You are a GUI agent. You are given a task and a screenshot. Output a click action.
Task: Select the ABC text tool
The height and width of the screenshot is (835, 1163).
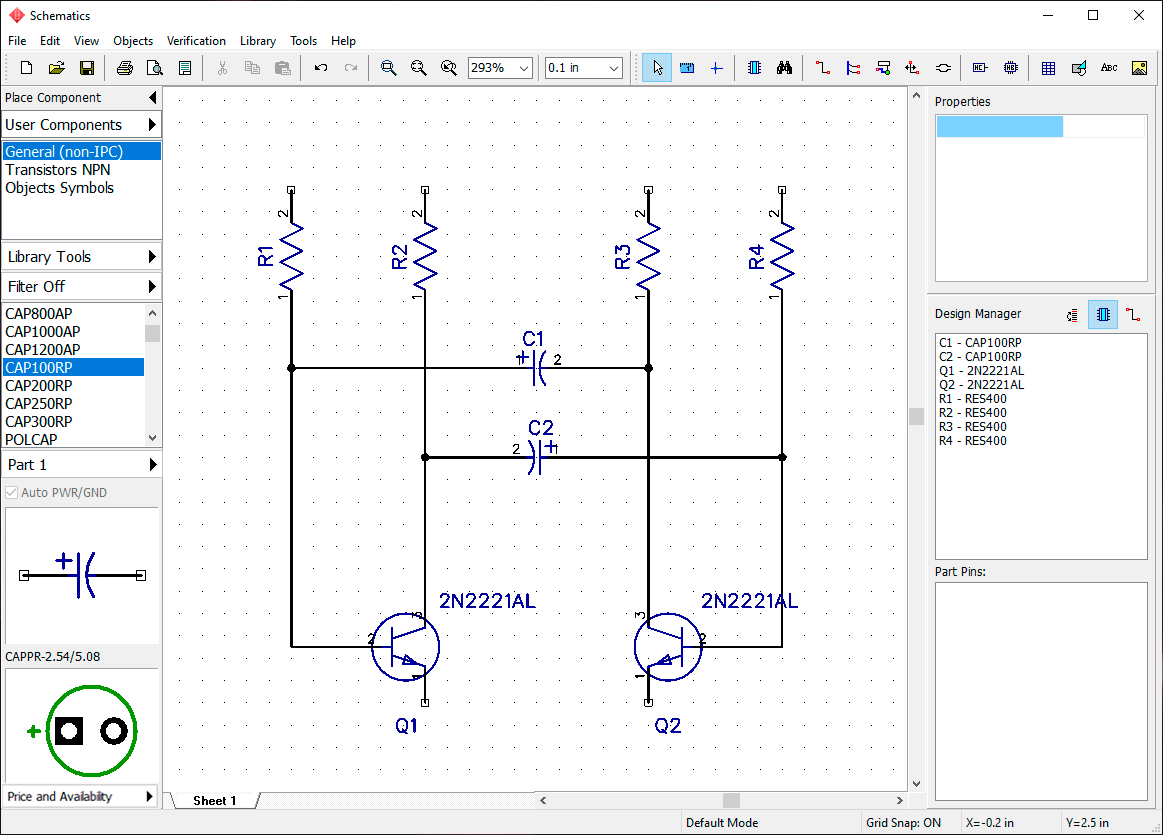(x=1109, y=67)
